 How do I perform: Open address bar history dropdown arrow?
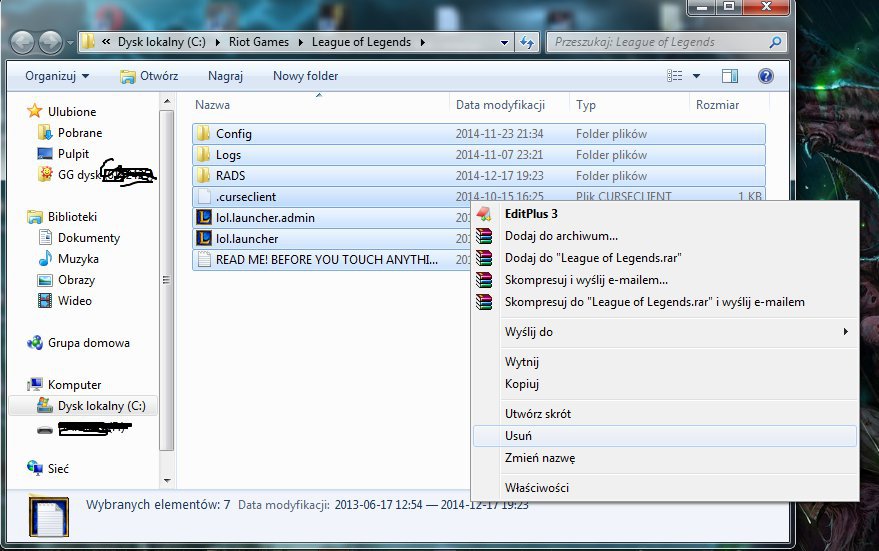(504, 43)
